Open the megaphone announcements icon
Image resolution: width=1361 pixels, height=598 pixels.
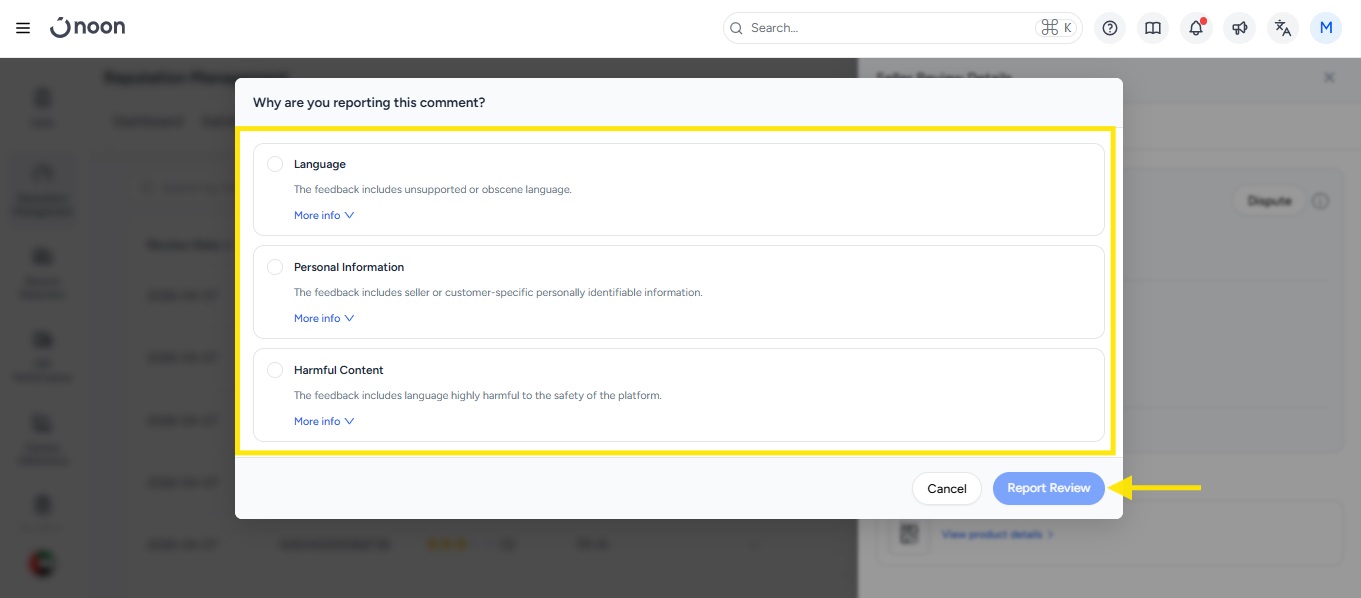pos(1239,28)
